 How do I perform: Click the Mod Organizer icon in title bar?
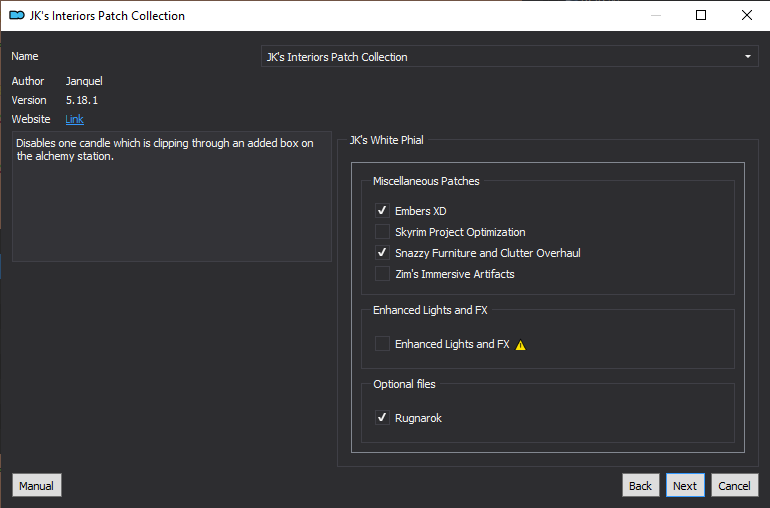(17, 16)
